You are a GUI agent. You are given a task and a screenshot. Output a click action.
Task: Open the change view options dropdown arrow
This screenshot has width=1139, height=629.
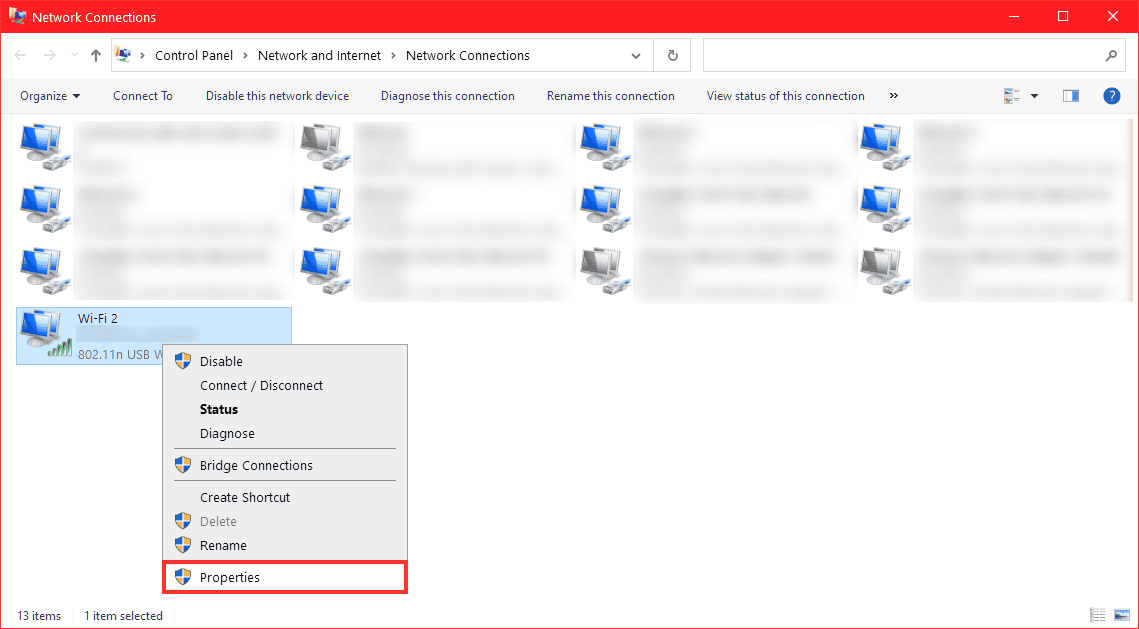point(1034,96)
